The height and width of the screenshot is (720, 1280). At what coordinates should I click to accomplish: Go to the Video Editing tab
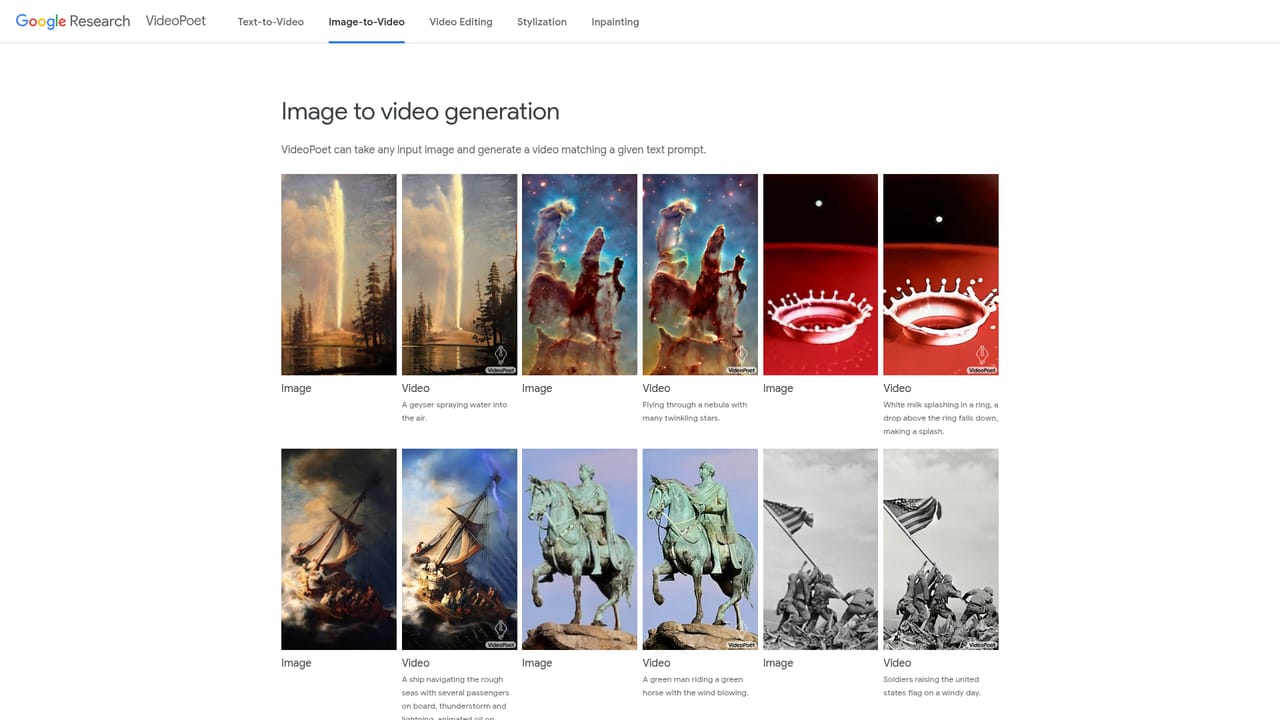click(461, 22)
